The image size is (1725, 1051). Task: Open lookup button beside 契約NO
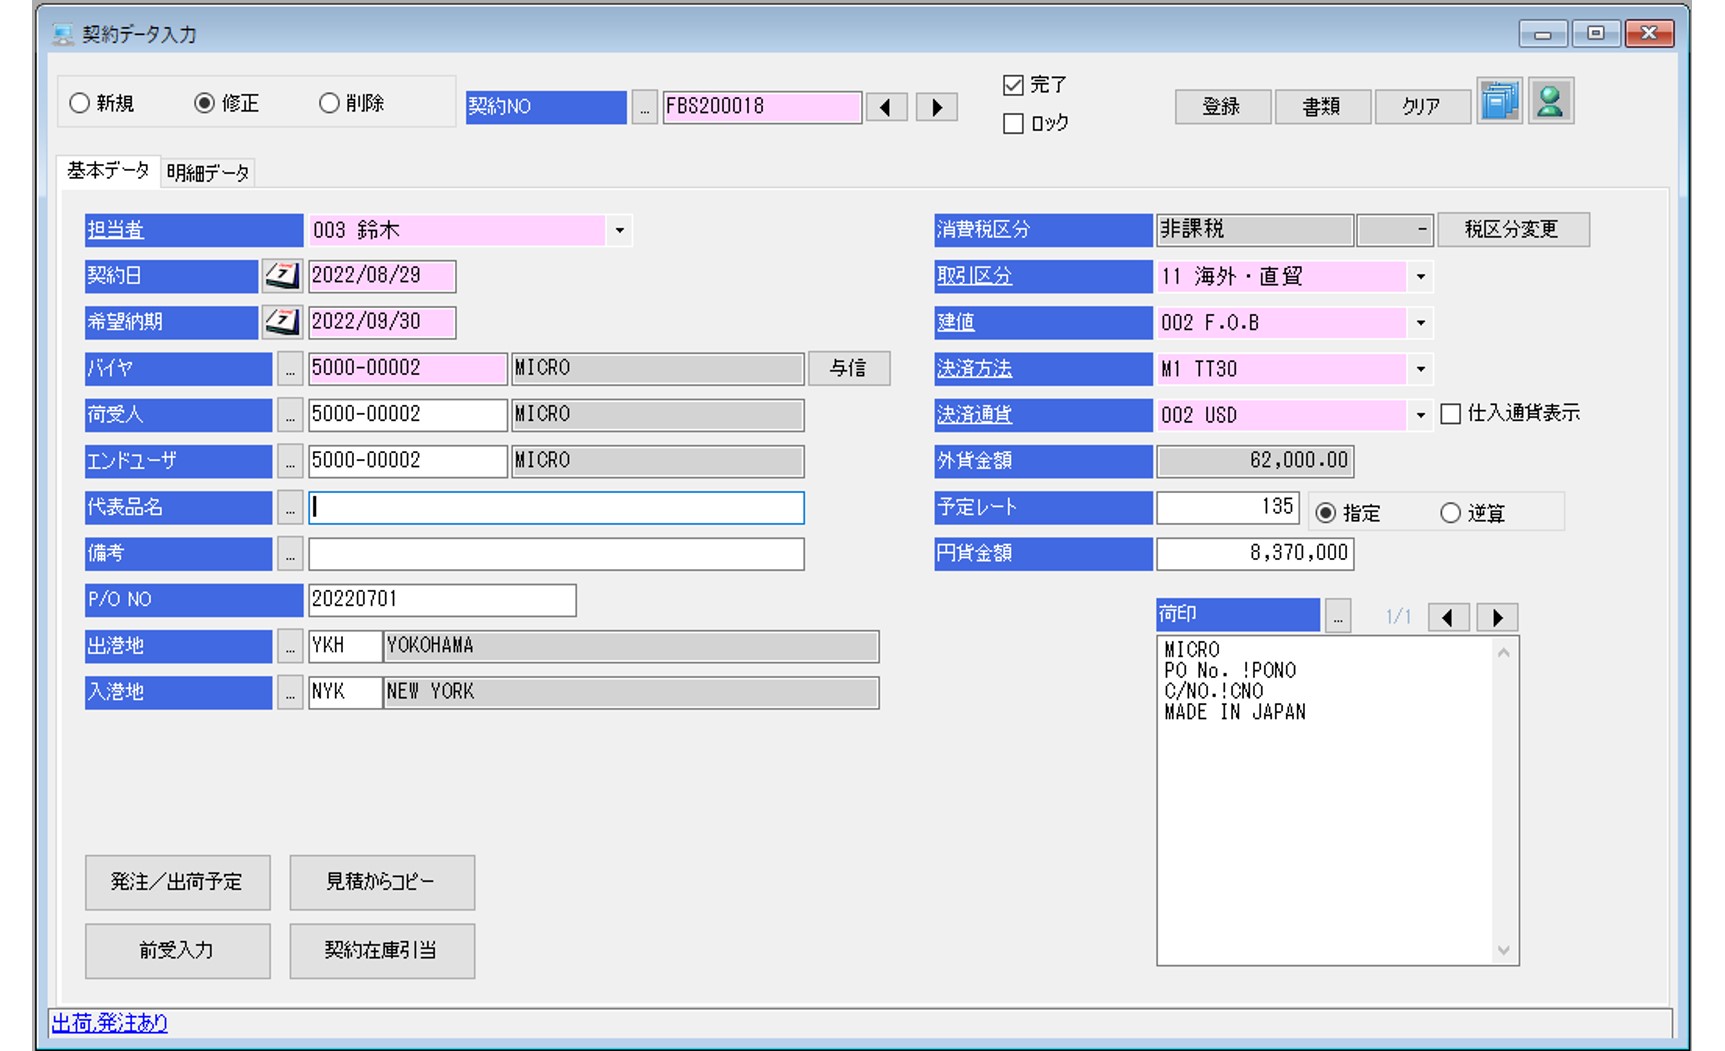click(644, 107)
